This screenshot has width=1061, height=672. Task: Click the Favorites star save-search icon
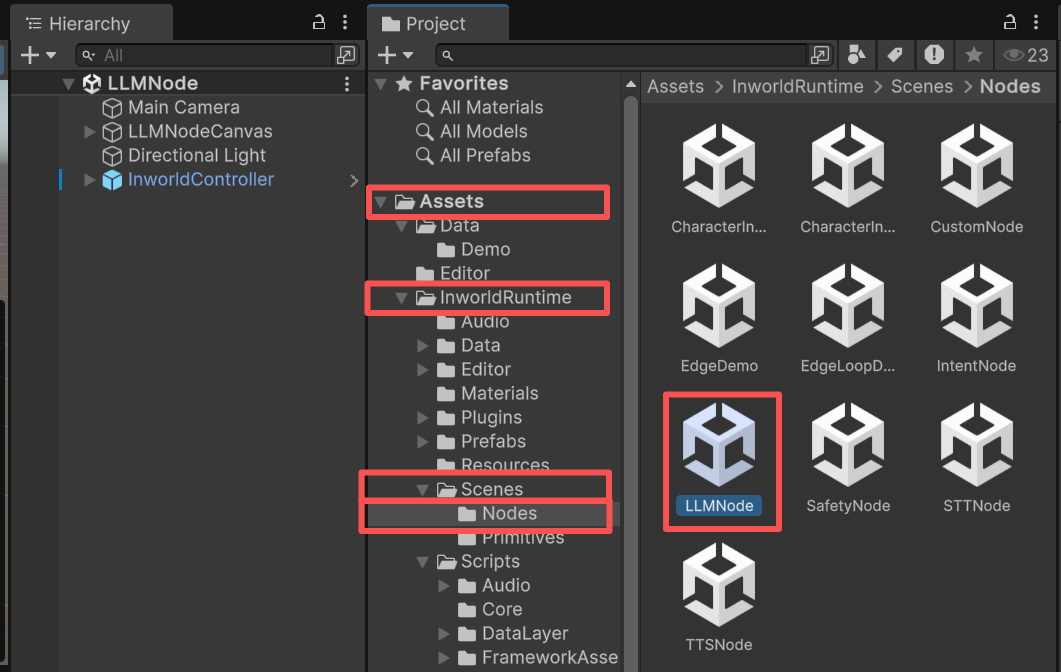(x=974, y=55)
